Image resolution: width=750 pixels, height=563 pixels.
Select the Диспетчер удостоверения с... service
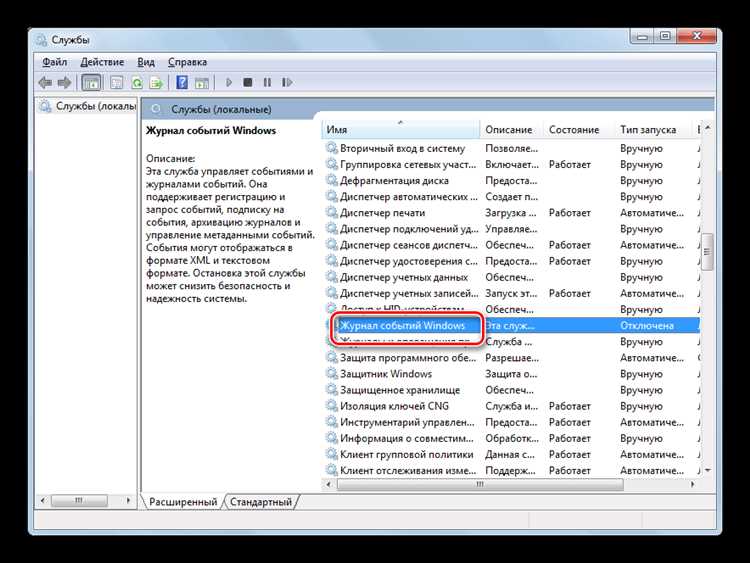point(511,261)
